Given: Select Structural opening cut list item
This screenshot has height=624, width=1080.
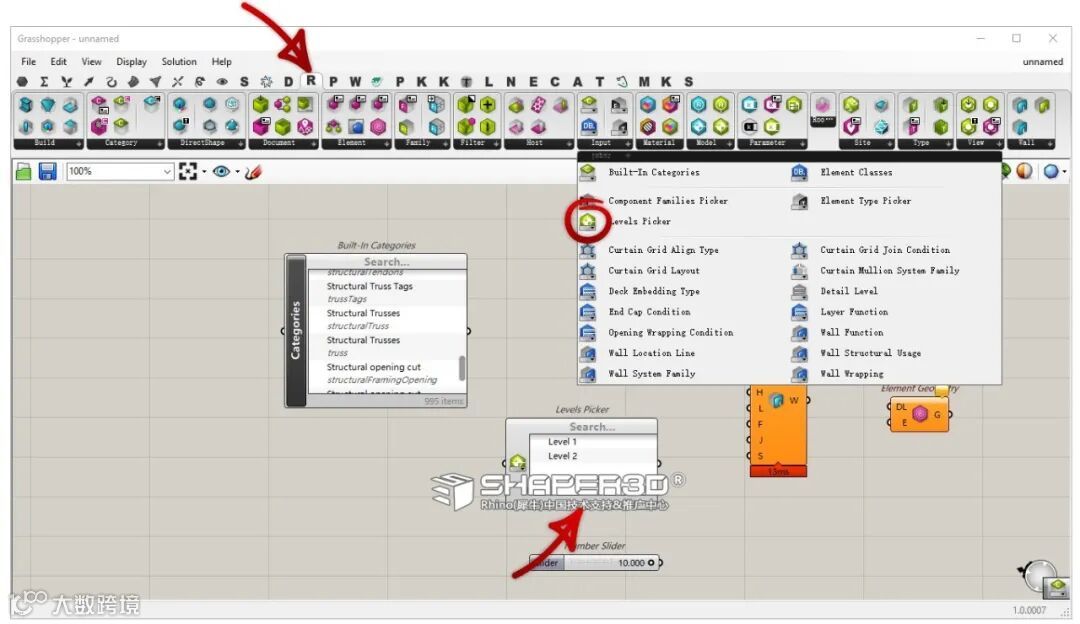Looking at the screenshot, I should (x=373, y=367).
